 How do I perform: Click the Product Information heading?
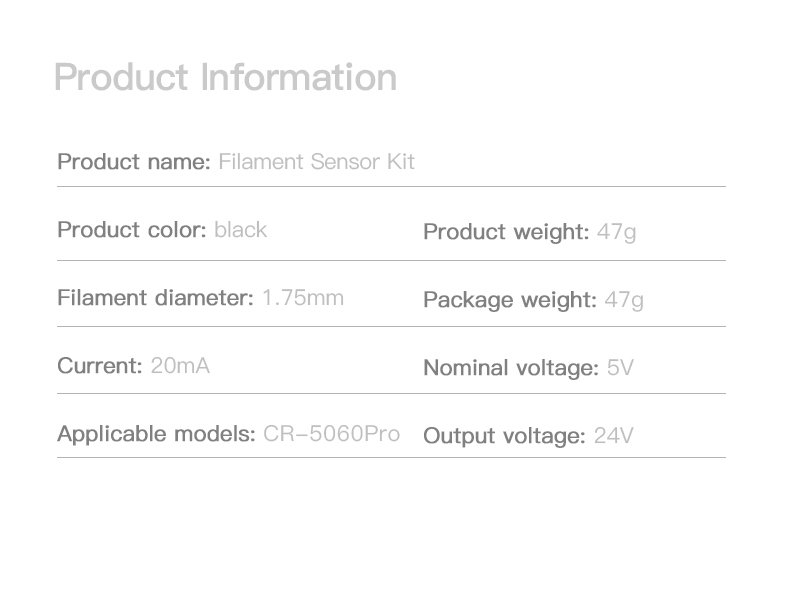tap(226, 77)
